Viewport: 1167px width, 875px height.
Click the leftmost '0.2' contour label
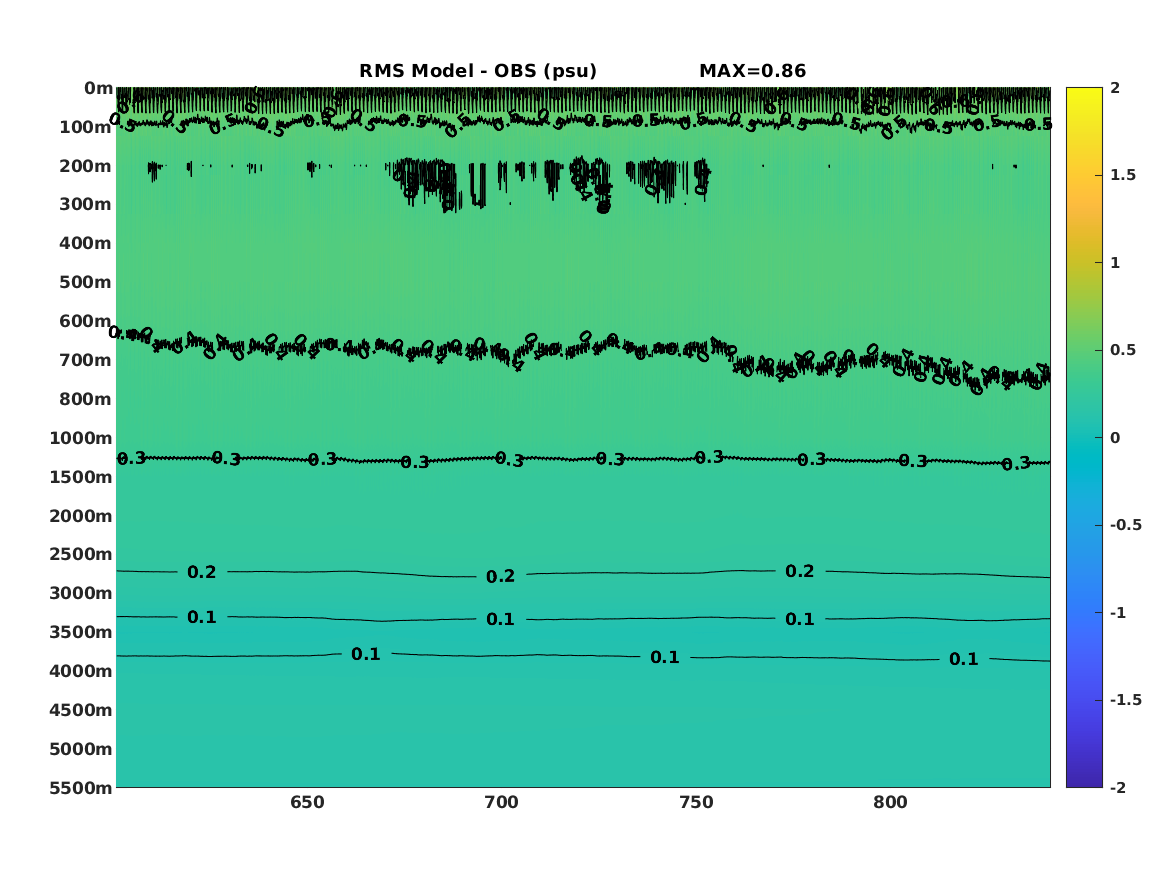202,572
